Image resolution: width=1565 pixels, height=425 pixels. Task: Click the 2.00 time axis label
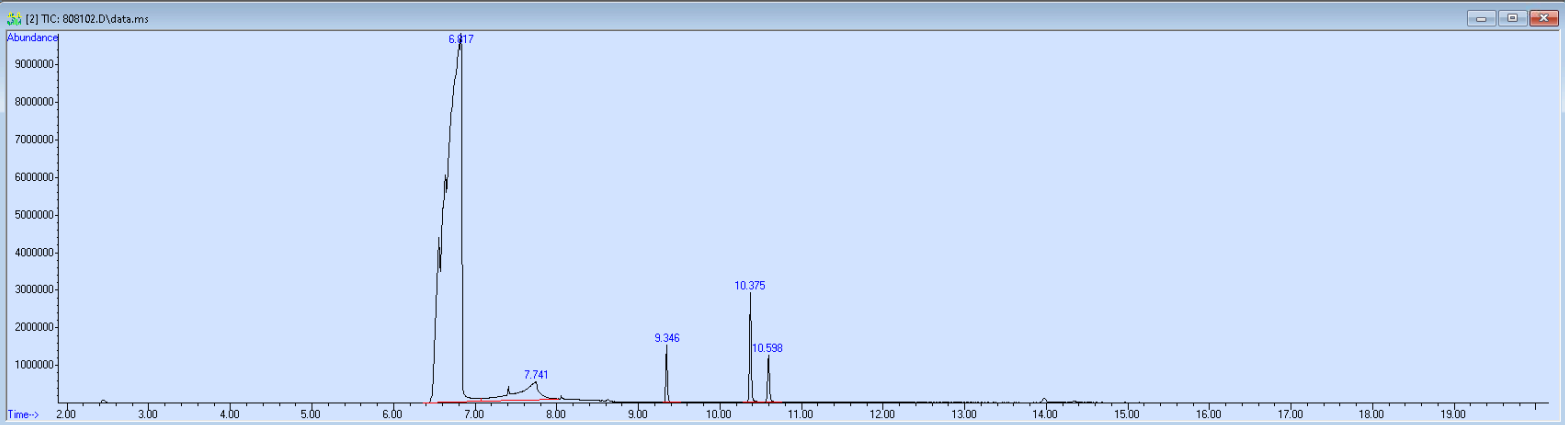click(x=66, y=413)
